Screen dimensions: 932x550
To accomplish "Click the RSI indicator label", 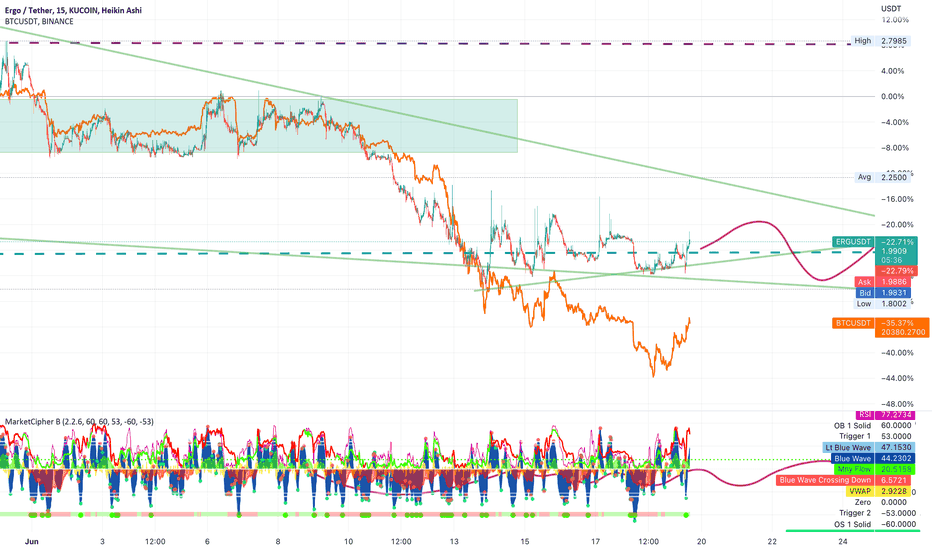I will pos(866,414).
